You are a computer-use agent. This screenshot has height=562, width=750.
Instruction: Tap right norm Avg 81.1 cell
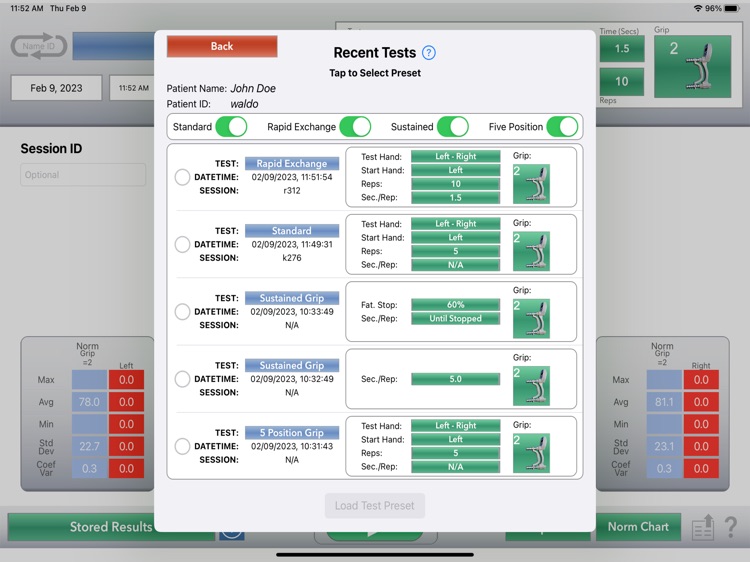coord(664,402)
